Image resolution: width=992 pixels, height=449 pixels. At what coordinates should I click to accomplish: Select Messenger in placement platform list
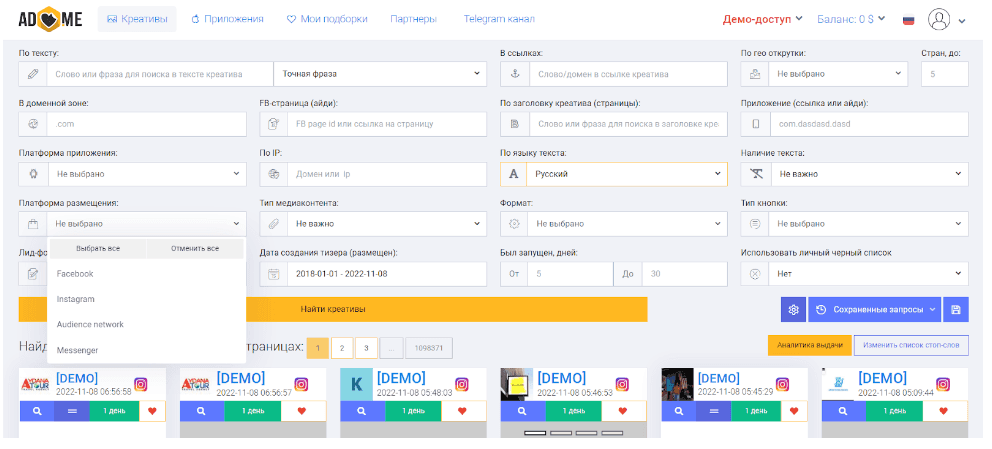(77, 350)
